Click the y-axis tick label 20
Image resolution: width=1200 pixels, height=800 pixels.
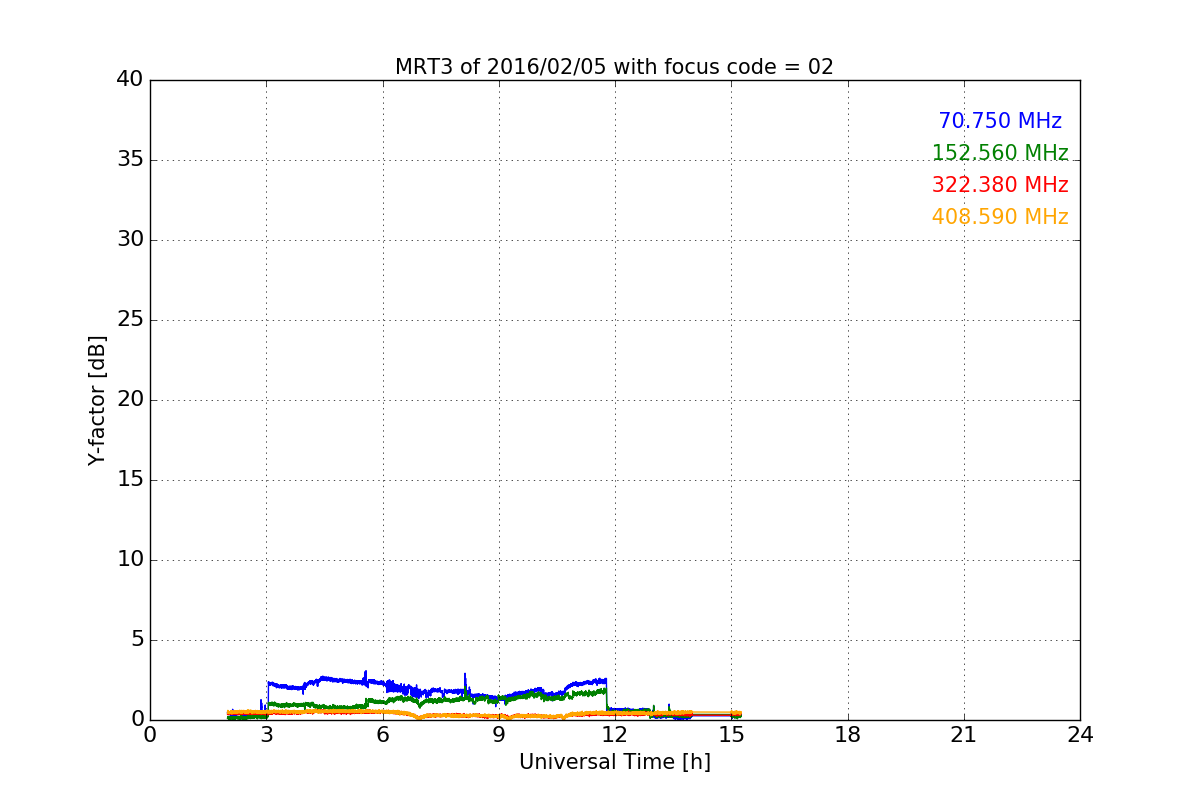pos(130,400)
